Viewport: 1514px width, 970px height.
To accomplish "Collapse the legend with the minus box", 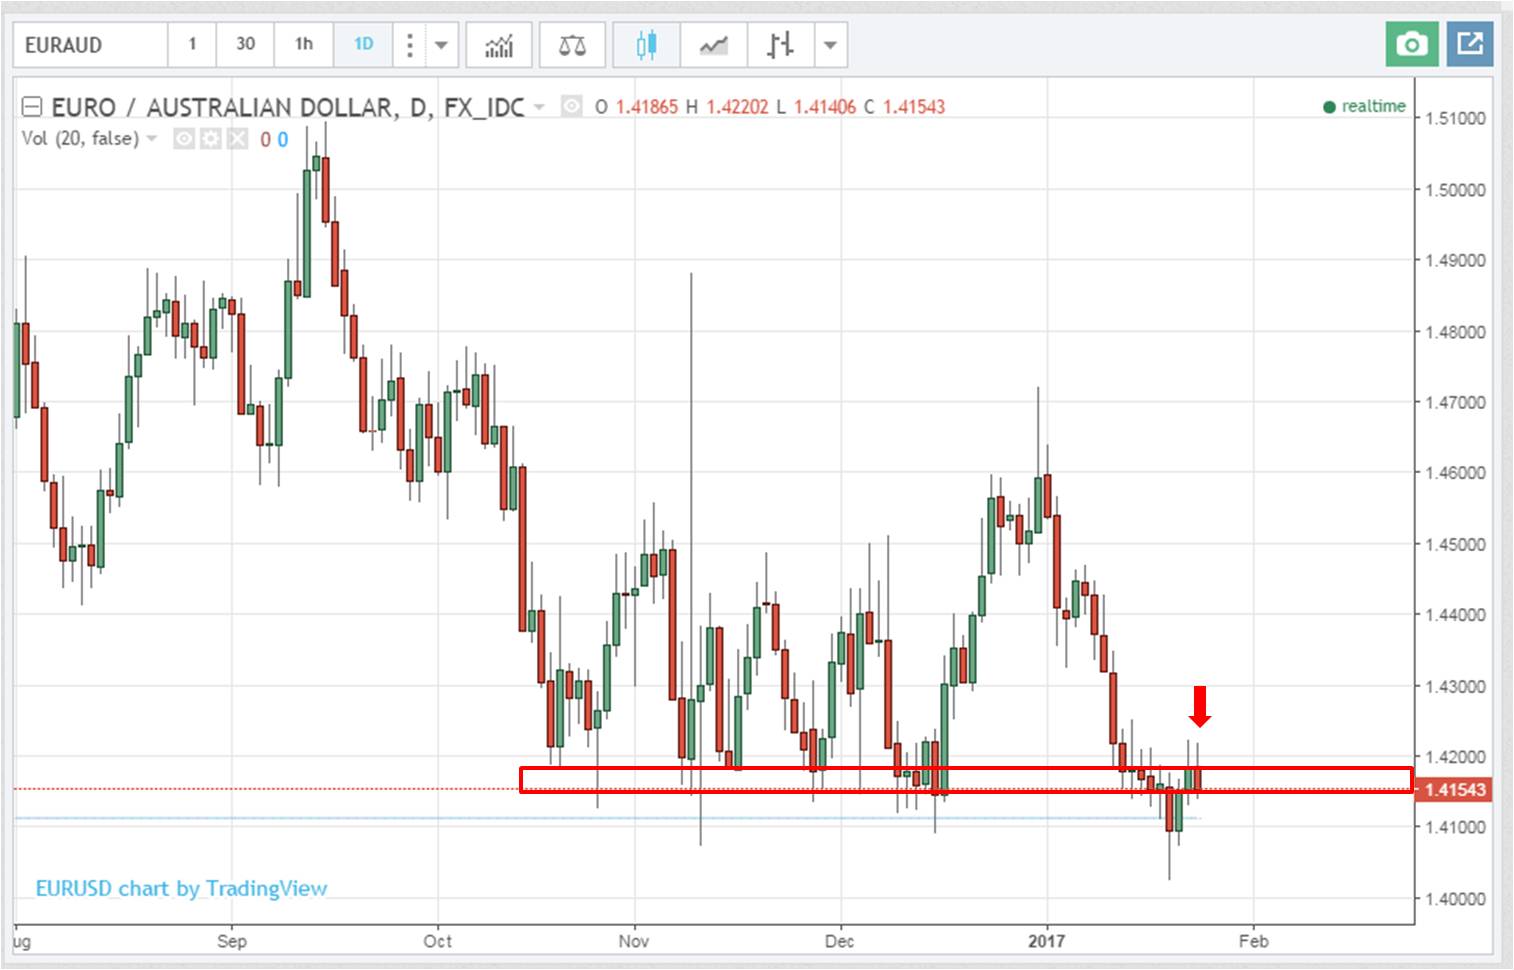I will (32, 106).
